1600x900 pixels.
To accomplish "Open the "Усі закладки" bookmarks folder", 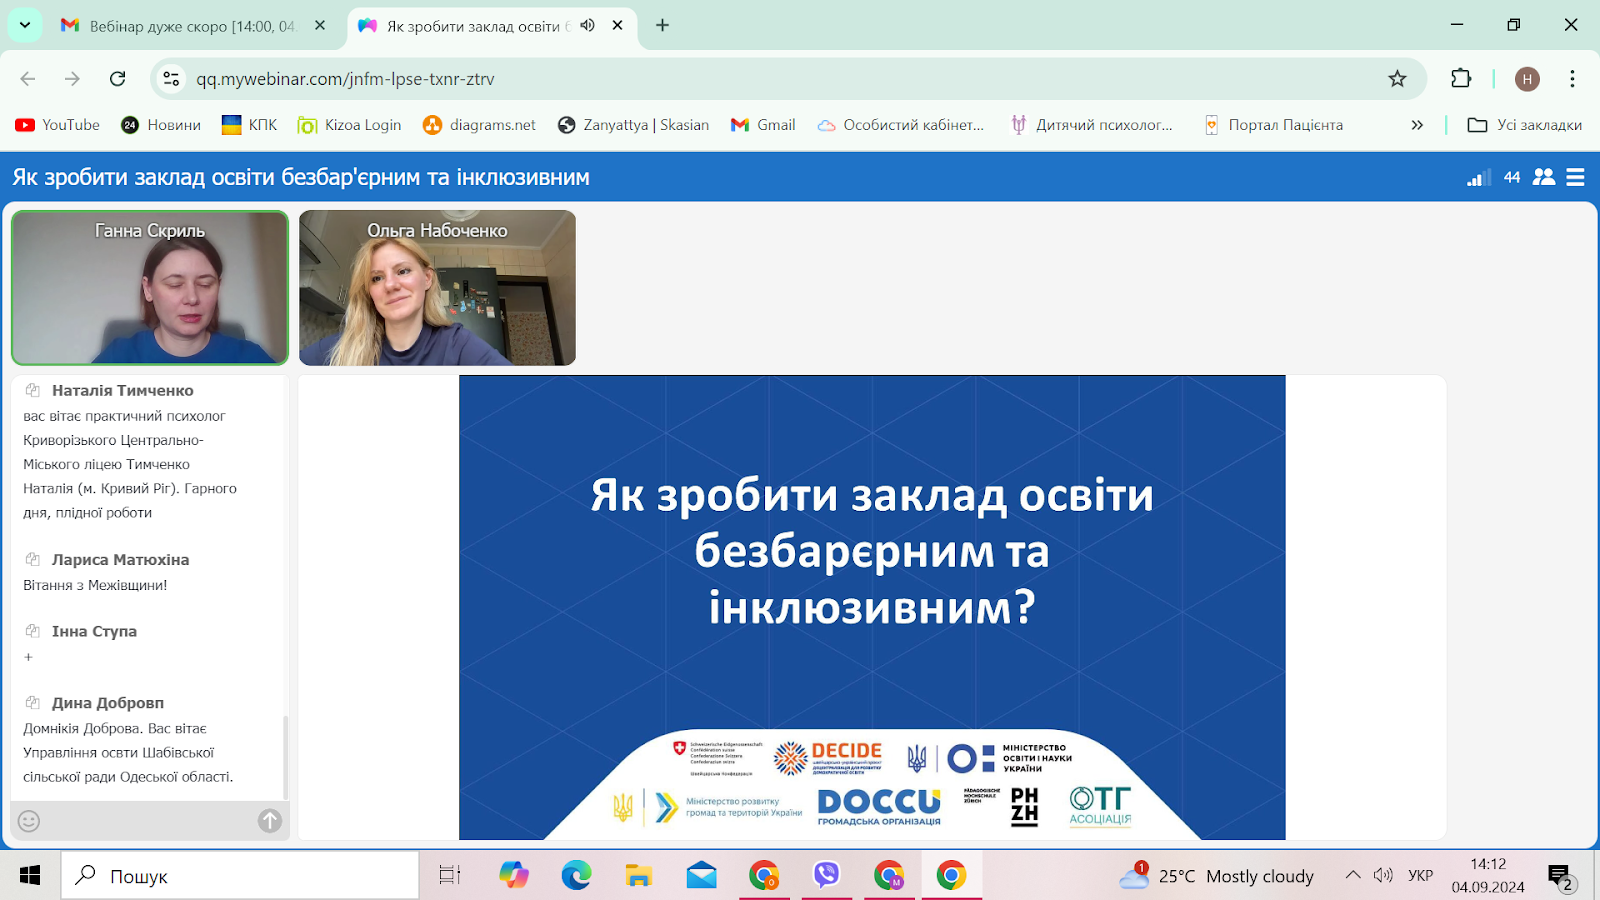I will (x=1524, y=125).
